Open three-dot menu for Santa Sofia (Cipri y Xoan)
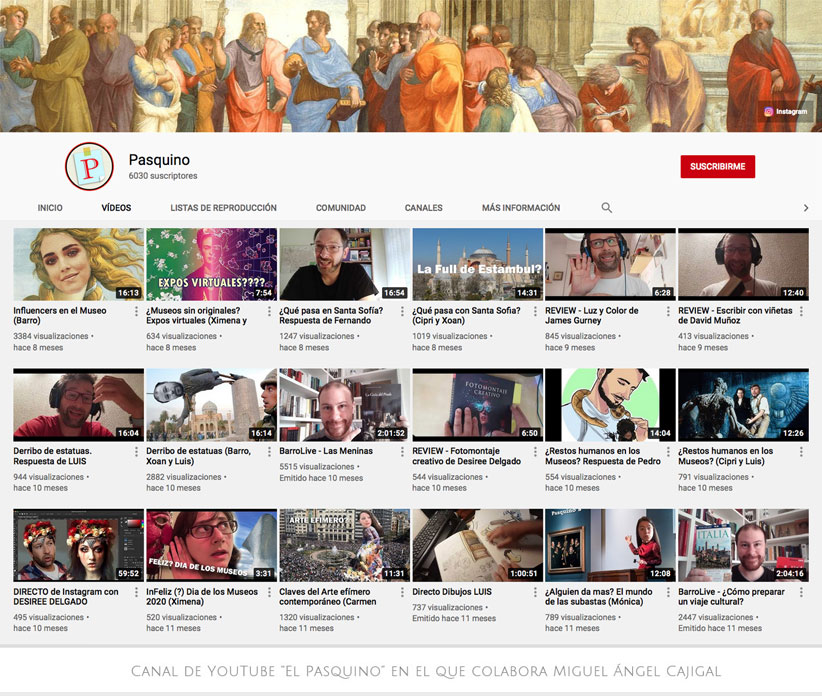The width and height of the screenshot is (822, 696). tap(535, 311)
